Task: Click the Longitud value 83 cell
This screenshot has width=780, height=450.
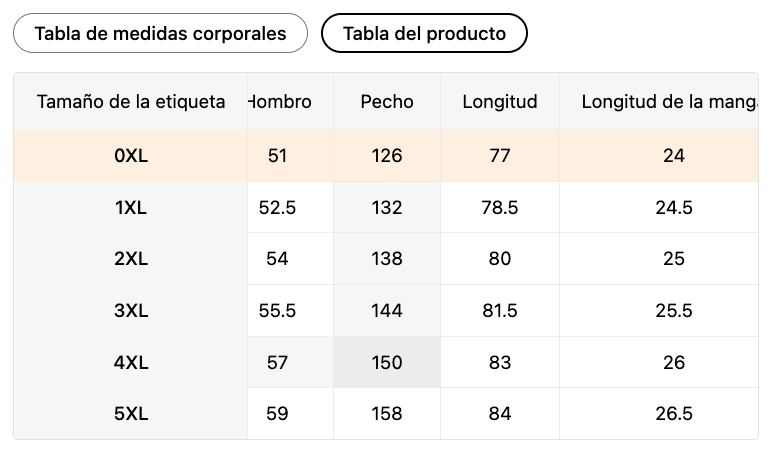Action: click(500, 363)
